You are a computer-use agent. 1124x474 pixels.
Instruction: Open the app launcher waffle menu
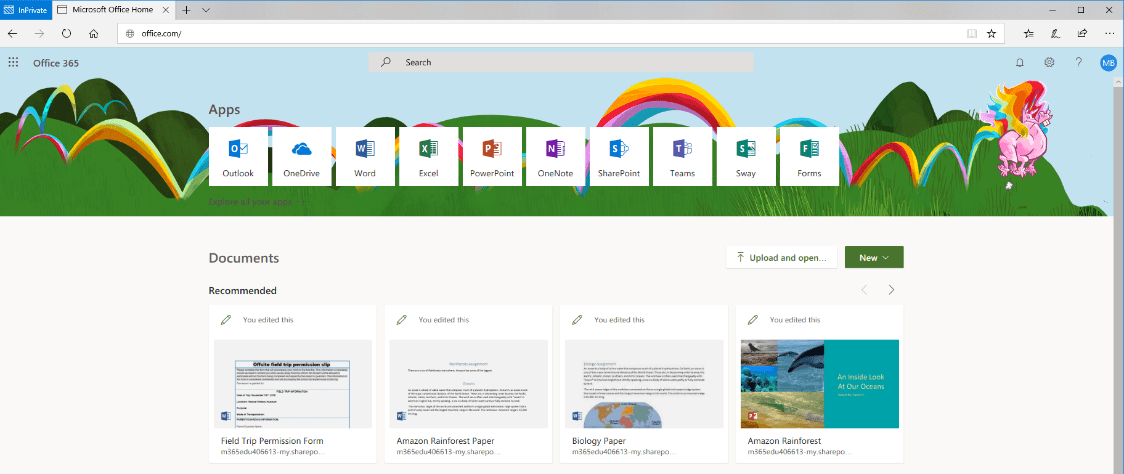13,62
